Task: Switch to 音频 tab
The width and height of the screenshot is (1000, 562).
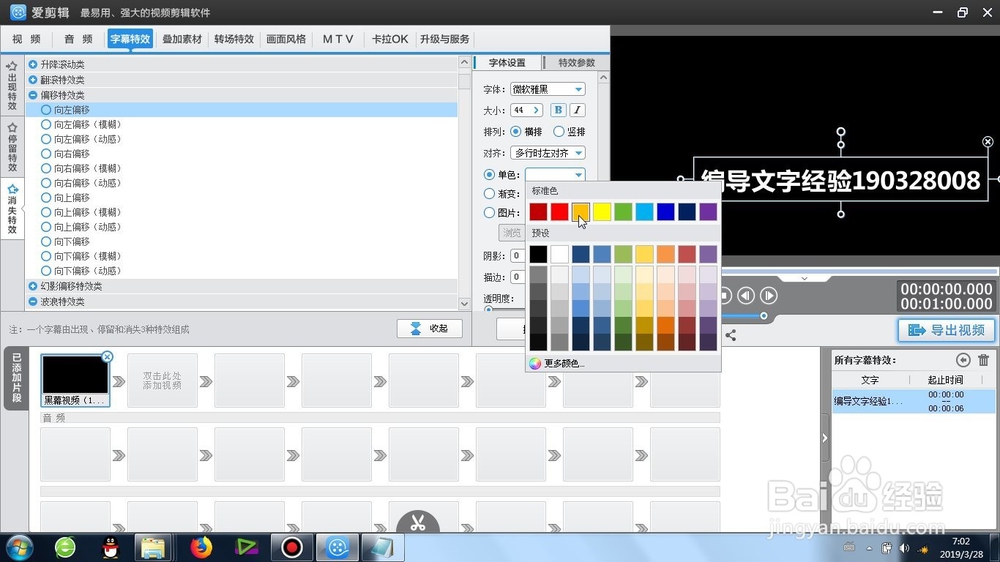Action: click(x=78, y=39)
